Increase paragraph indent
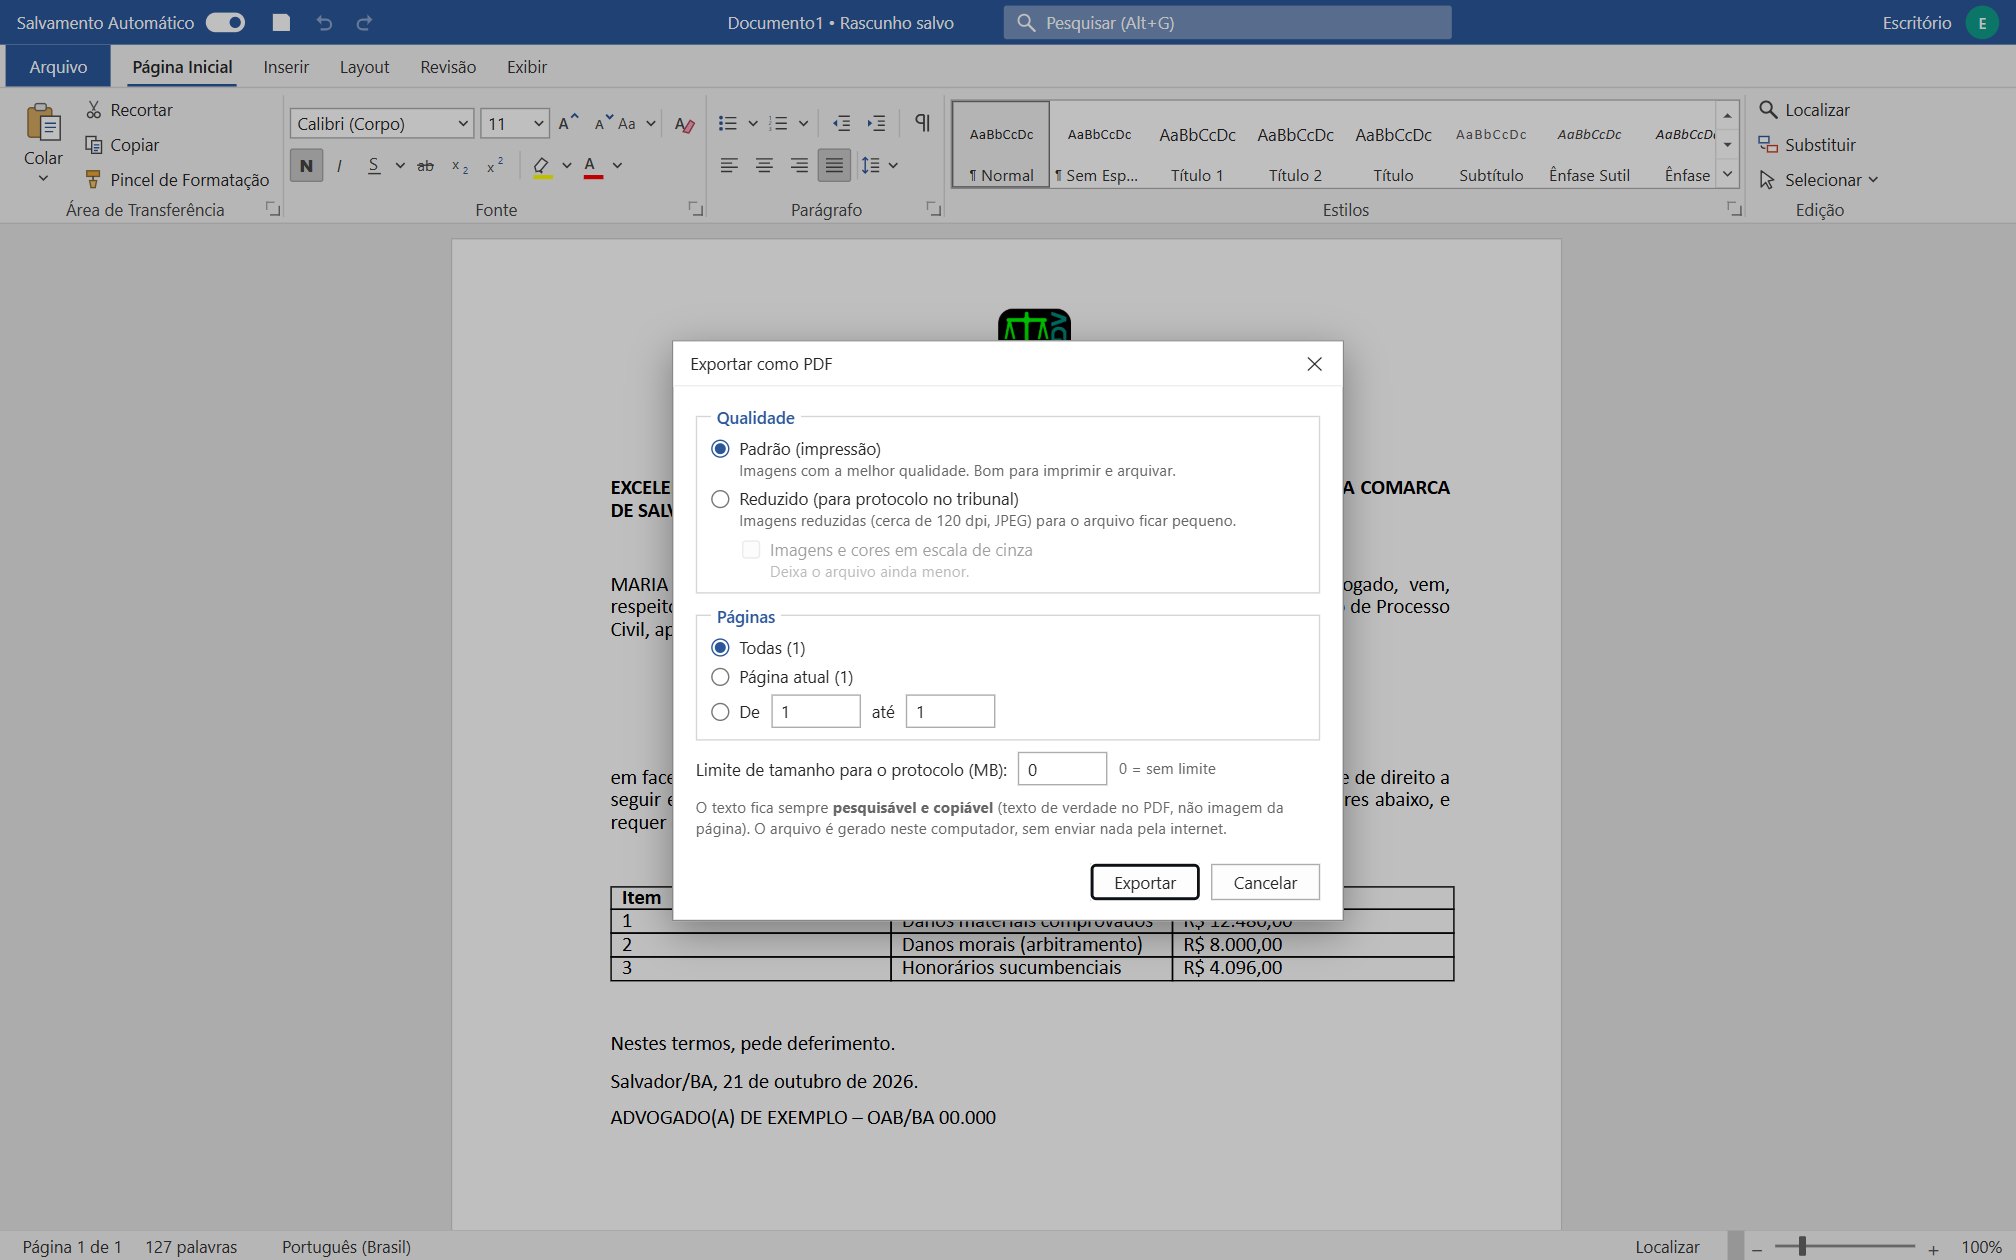This screenshot has width=2016, height=1260. click(x=876, y=123)
